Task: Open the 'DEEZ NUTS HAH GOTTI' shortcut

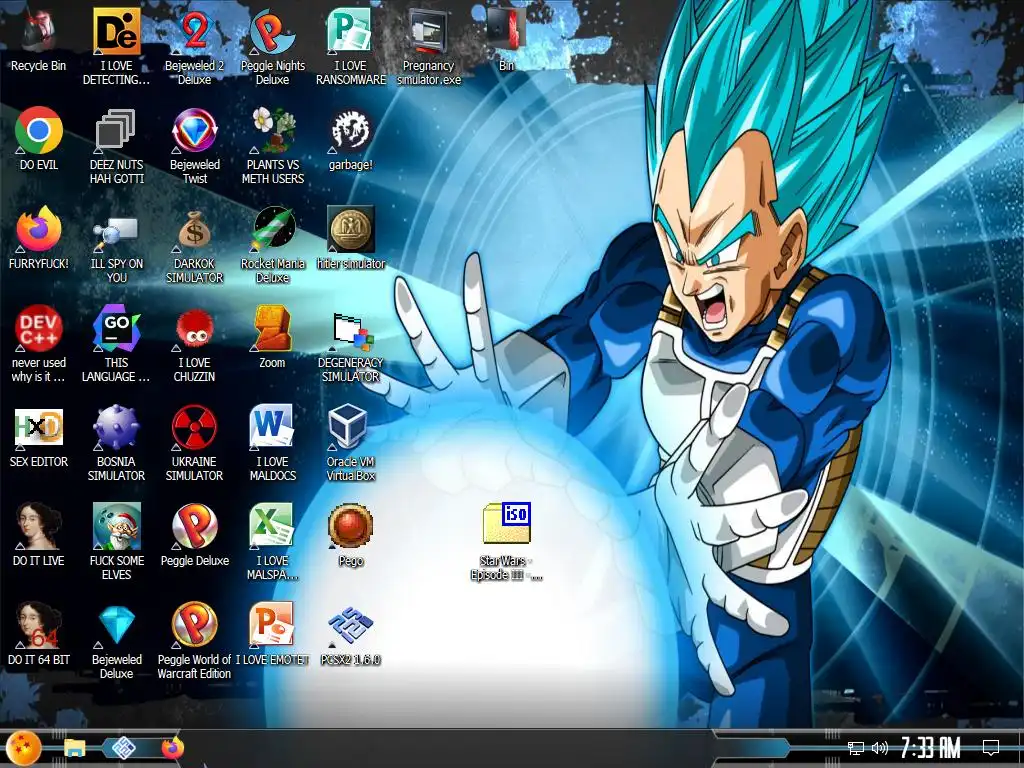Action: click(116, 130)
